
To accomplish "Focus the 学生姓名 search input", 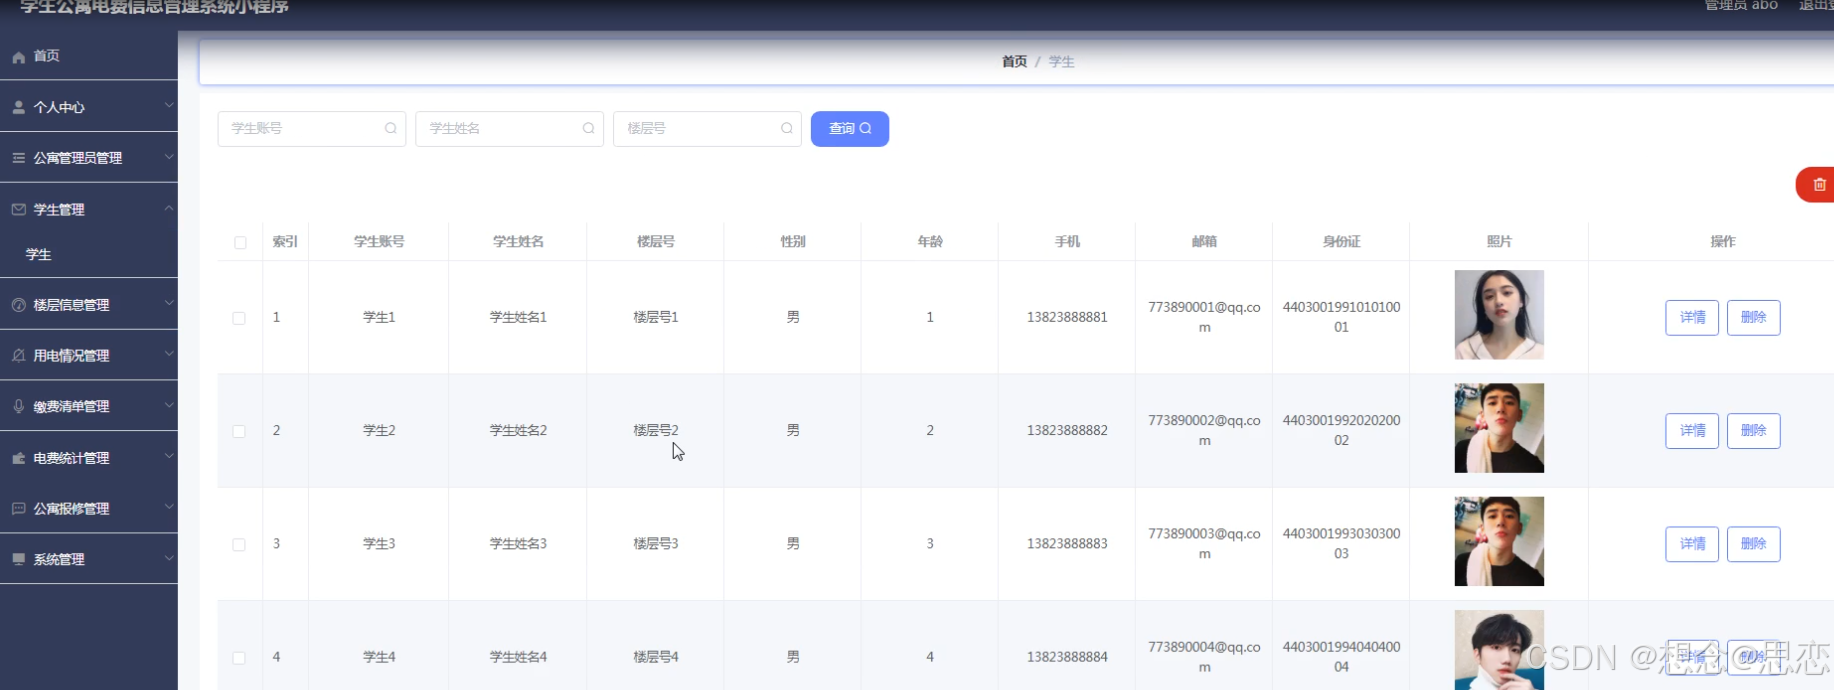I will click(x=509, y=129).
